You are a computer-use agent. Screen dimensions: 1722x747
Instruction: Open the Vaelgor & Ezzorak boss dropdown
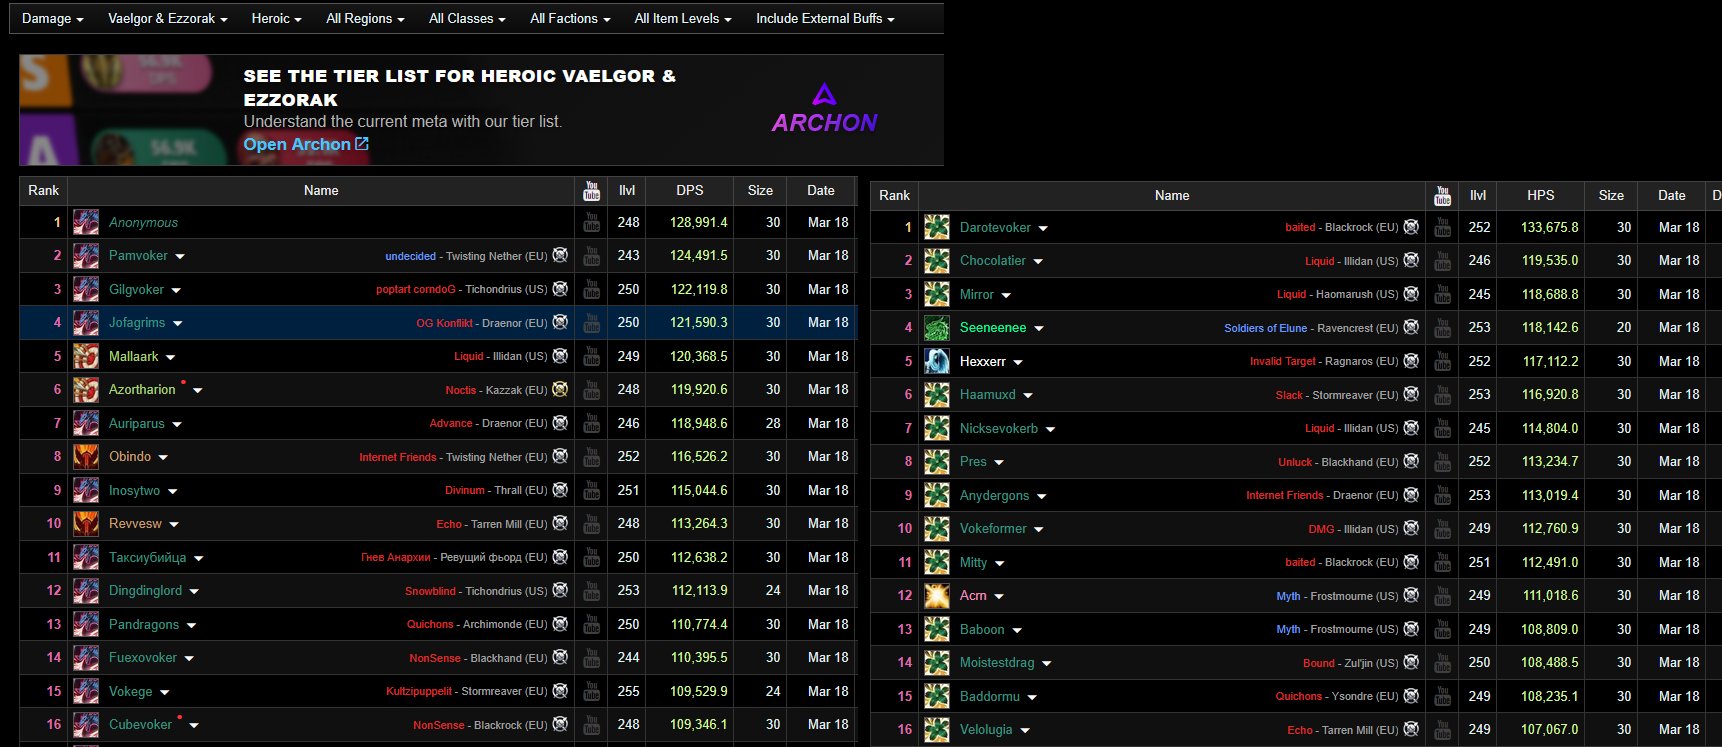point(167,19)
